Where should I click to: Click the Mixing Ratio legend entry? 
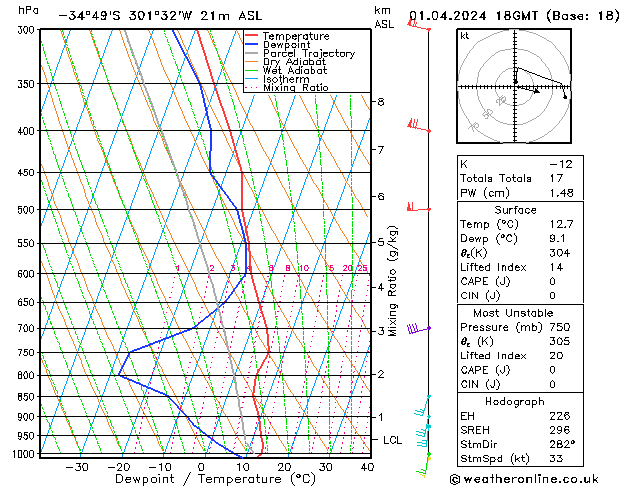(295, 88)
